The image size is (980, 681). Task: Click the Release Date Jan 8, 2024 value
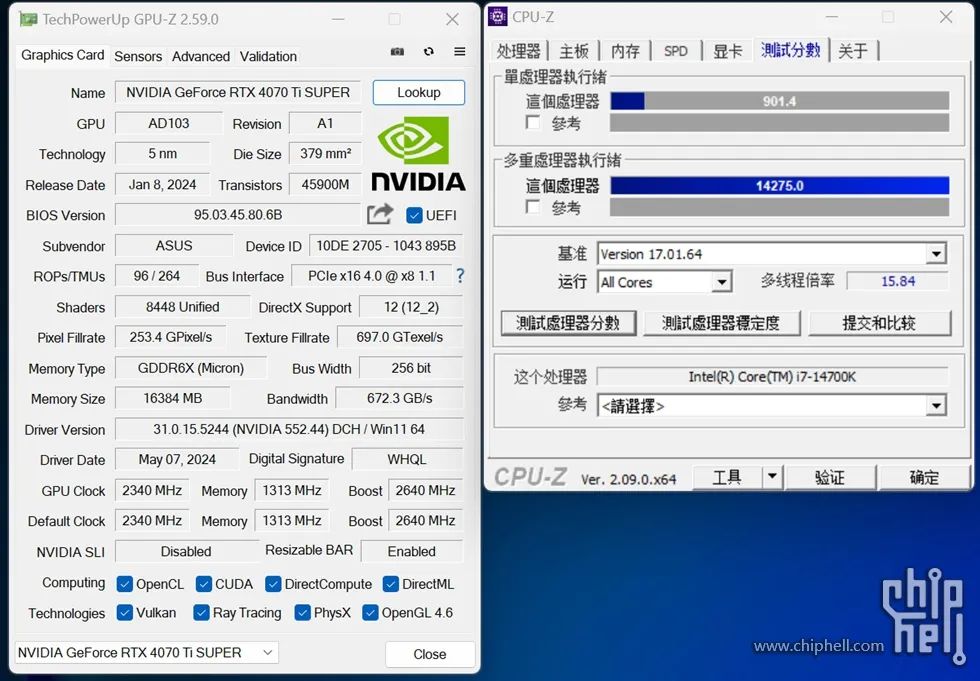(x=162, y=184)
